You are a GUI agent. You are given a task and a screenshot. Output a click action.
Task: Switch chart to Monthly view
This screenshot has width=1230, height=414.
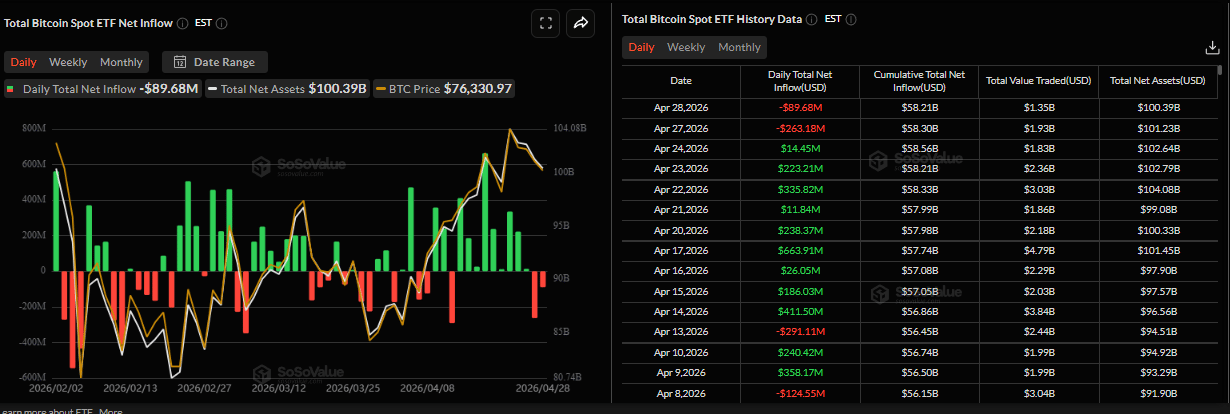click(x=121, y=62)
